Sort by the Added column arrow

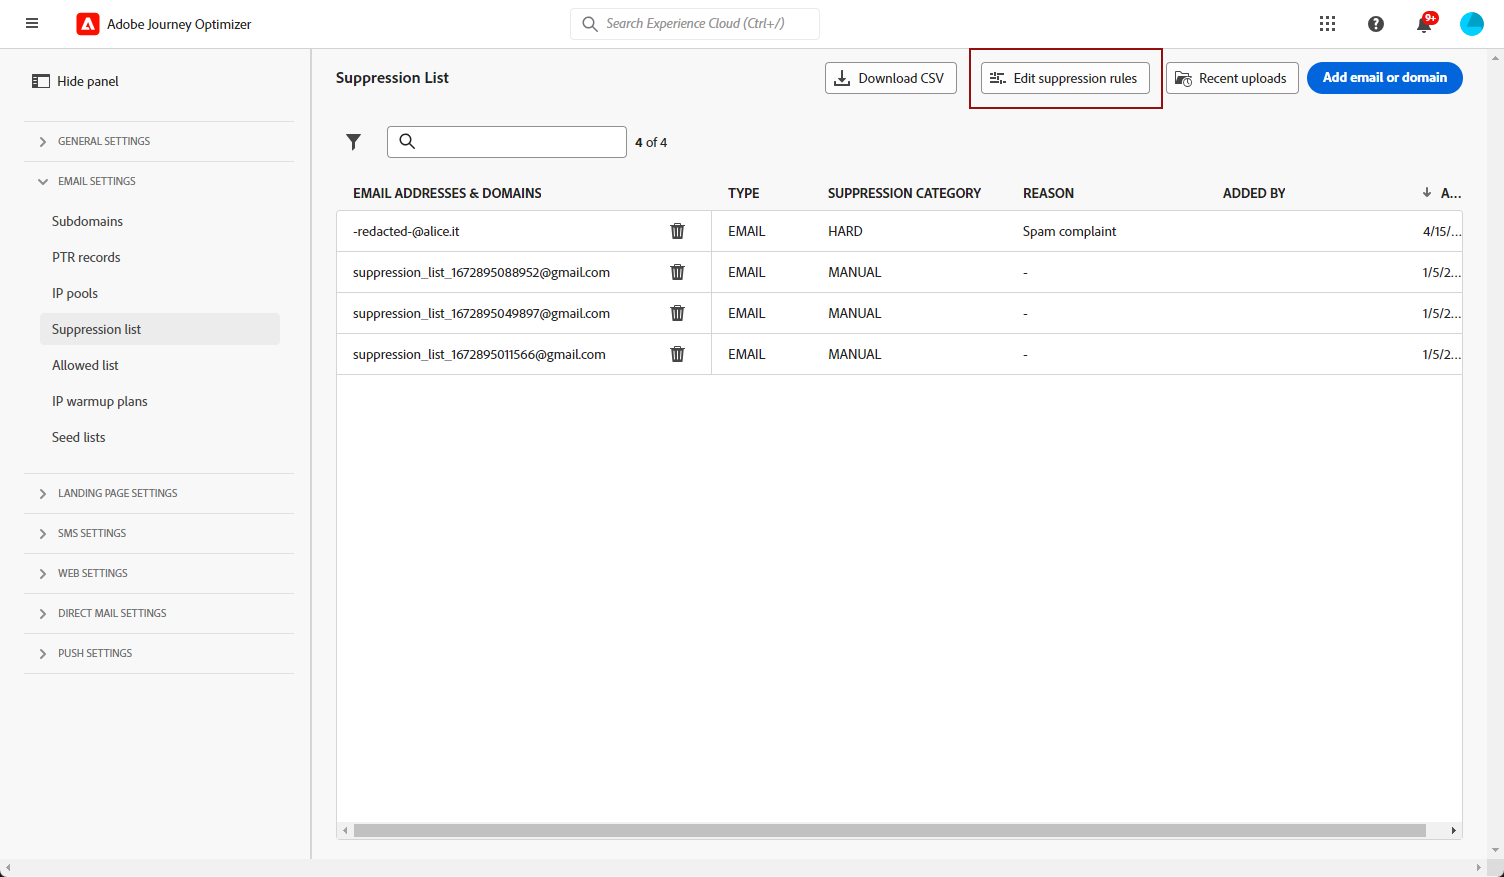(1427, 193)
